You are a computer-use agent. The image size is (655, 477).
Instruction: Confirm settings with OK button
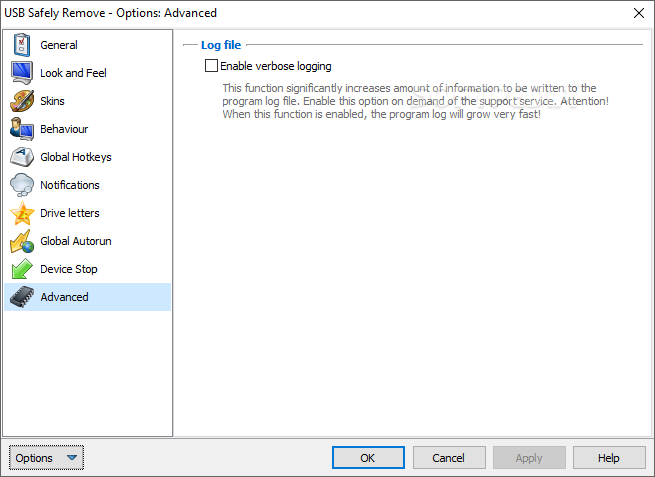point(368,458)
